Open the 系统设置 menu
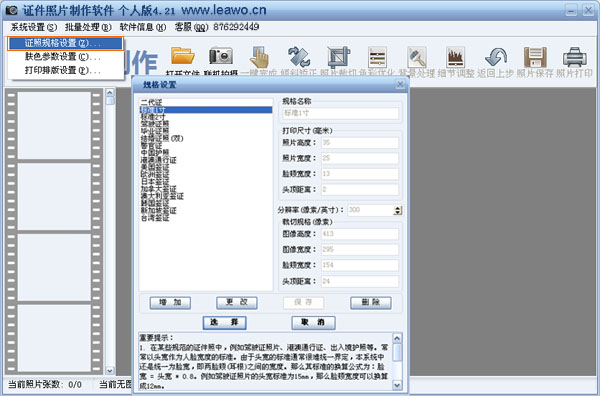The image size is (600, 396). pos(34,27)
